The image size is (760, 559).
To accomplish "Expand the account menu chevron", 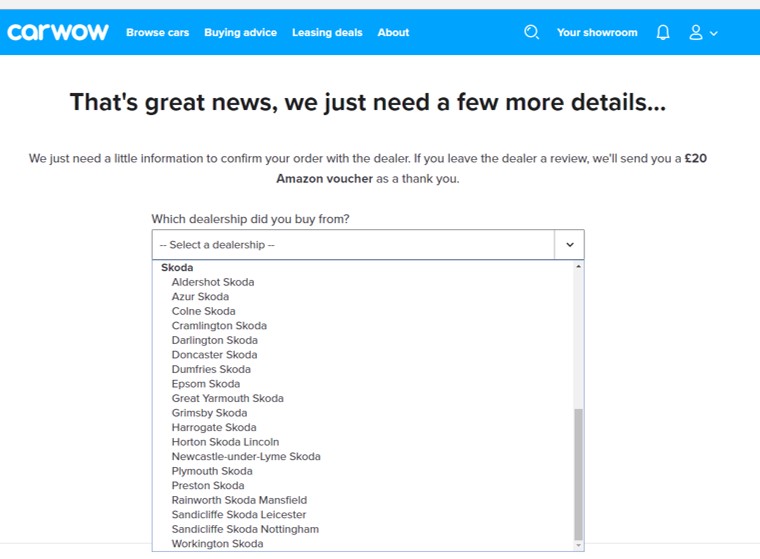I will pyautogui.click(x=713, y=33).
